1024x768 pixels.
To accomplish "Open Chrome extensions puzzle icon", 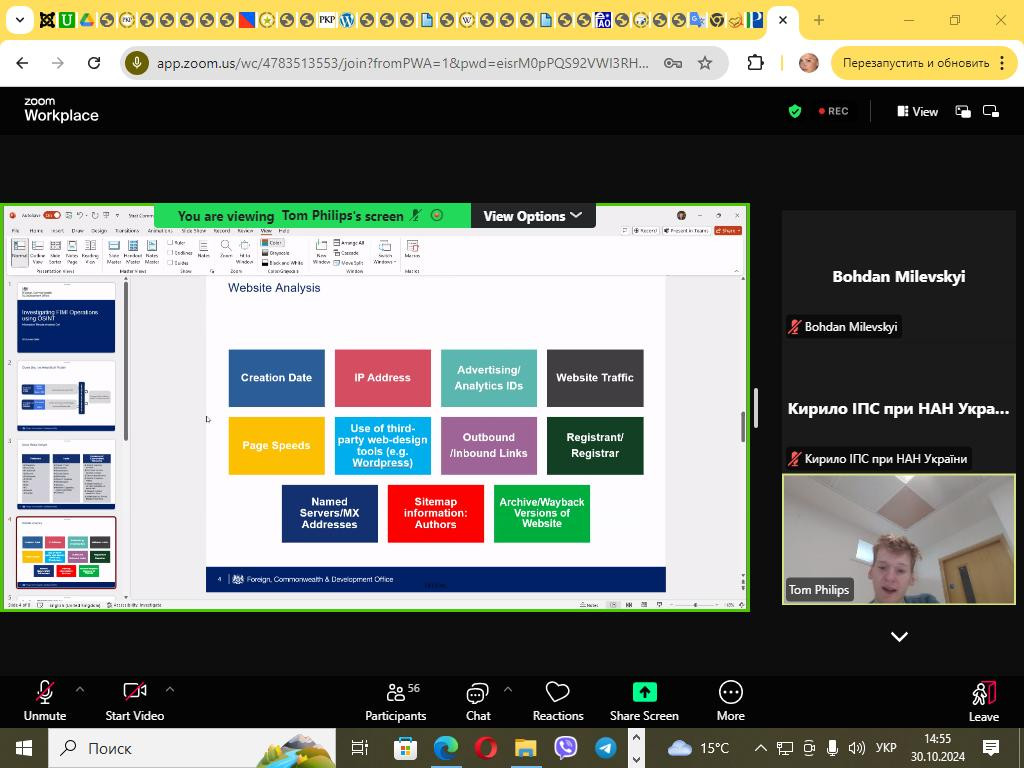I will 755,63.
